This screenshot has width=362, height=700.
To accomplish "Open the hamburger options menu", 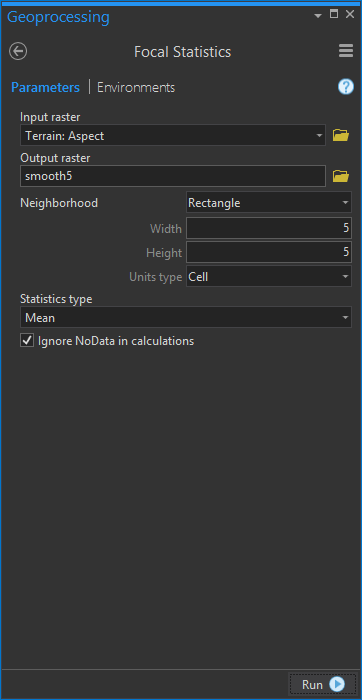I will click(346, 51).
